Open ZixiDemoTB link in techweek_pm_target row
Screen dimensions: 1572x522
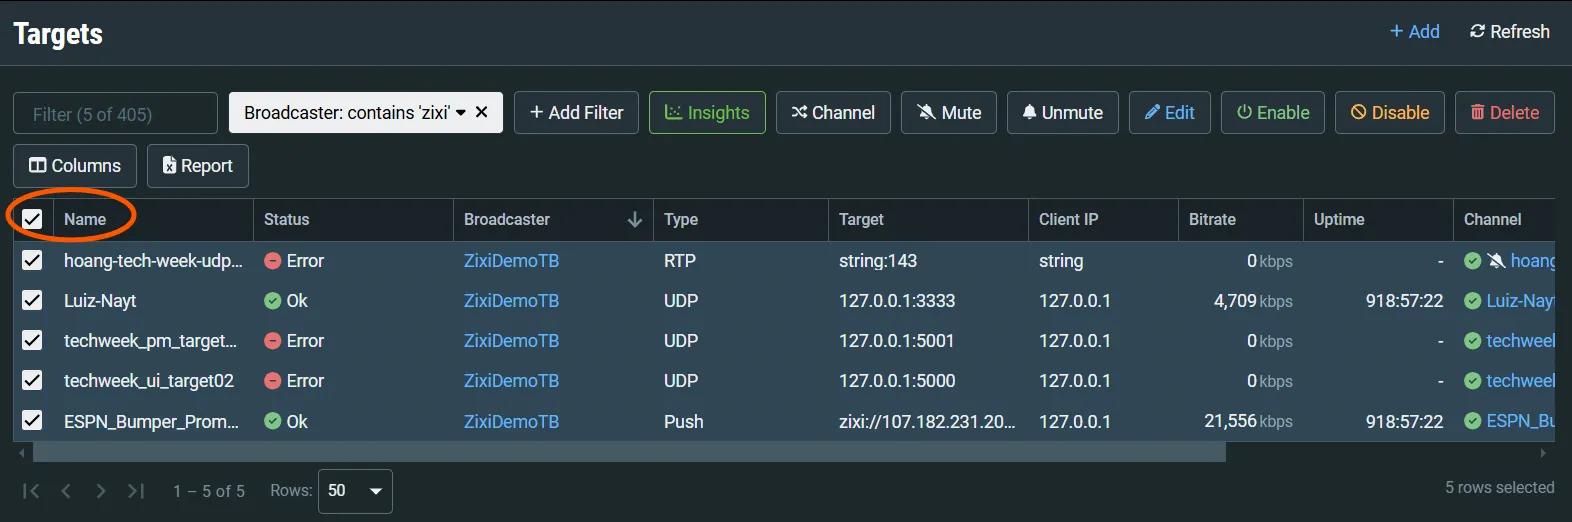pos(511,341)
